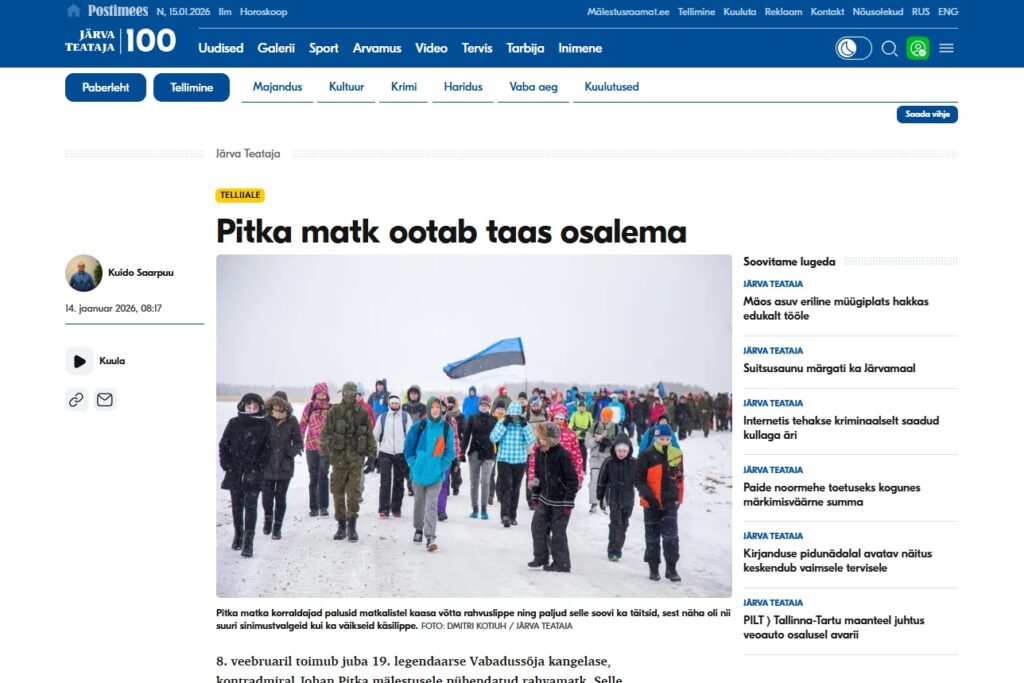Click the main hikers article photo
1024x683 pixels.
tap(474, 426)
